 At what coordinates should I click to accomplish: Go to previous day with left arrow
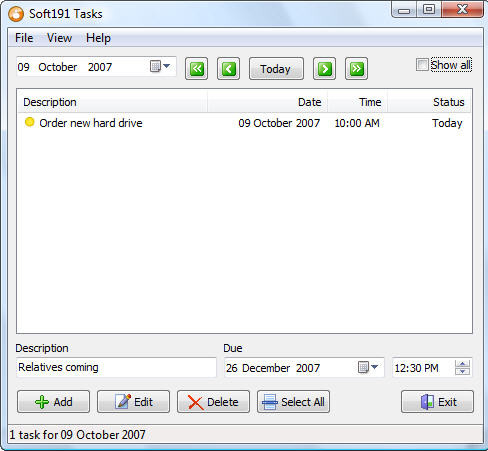click(228, 69)
